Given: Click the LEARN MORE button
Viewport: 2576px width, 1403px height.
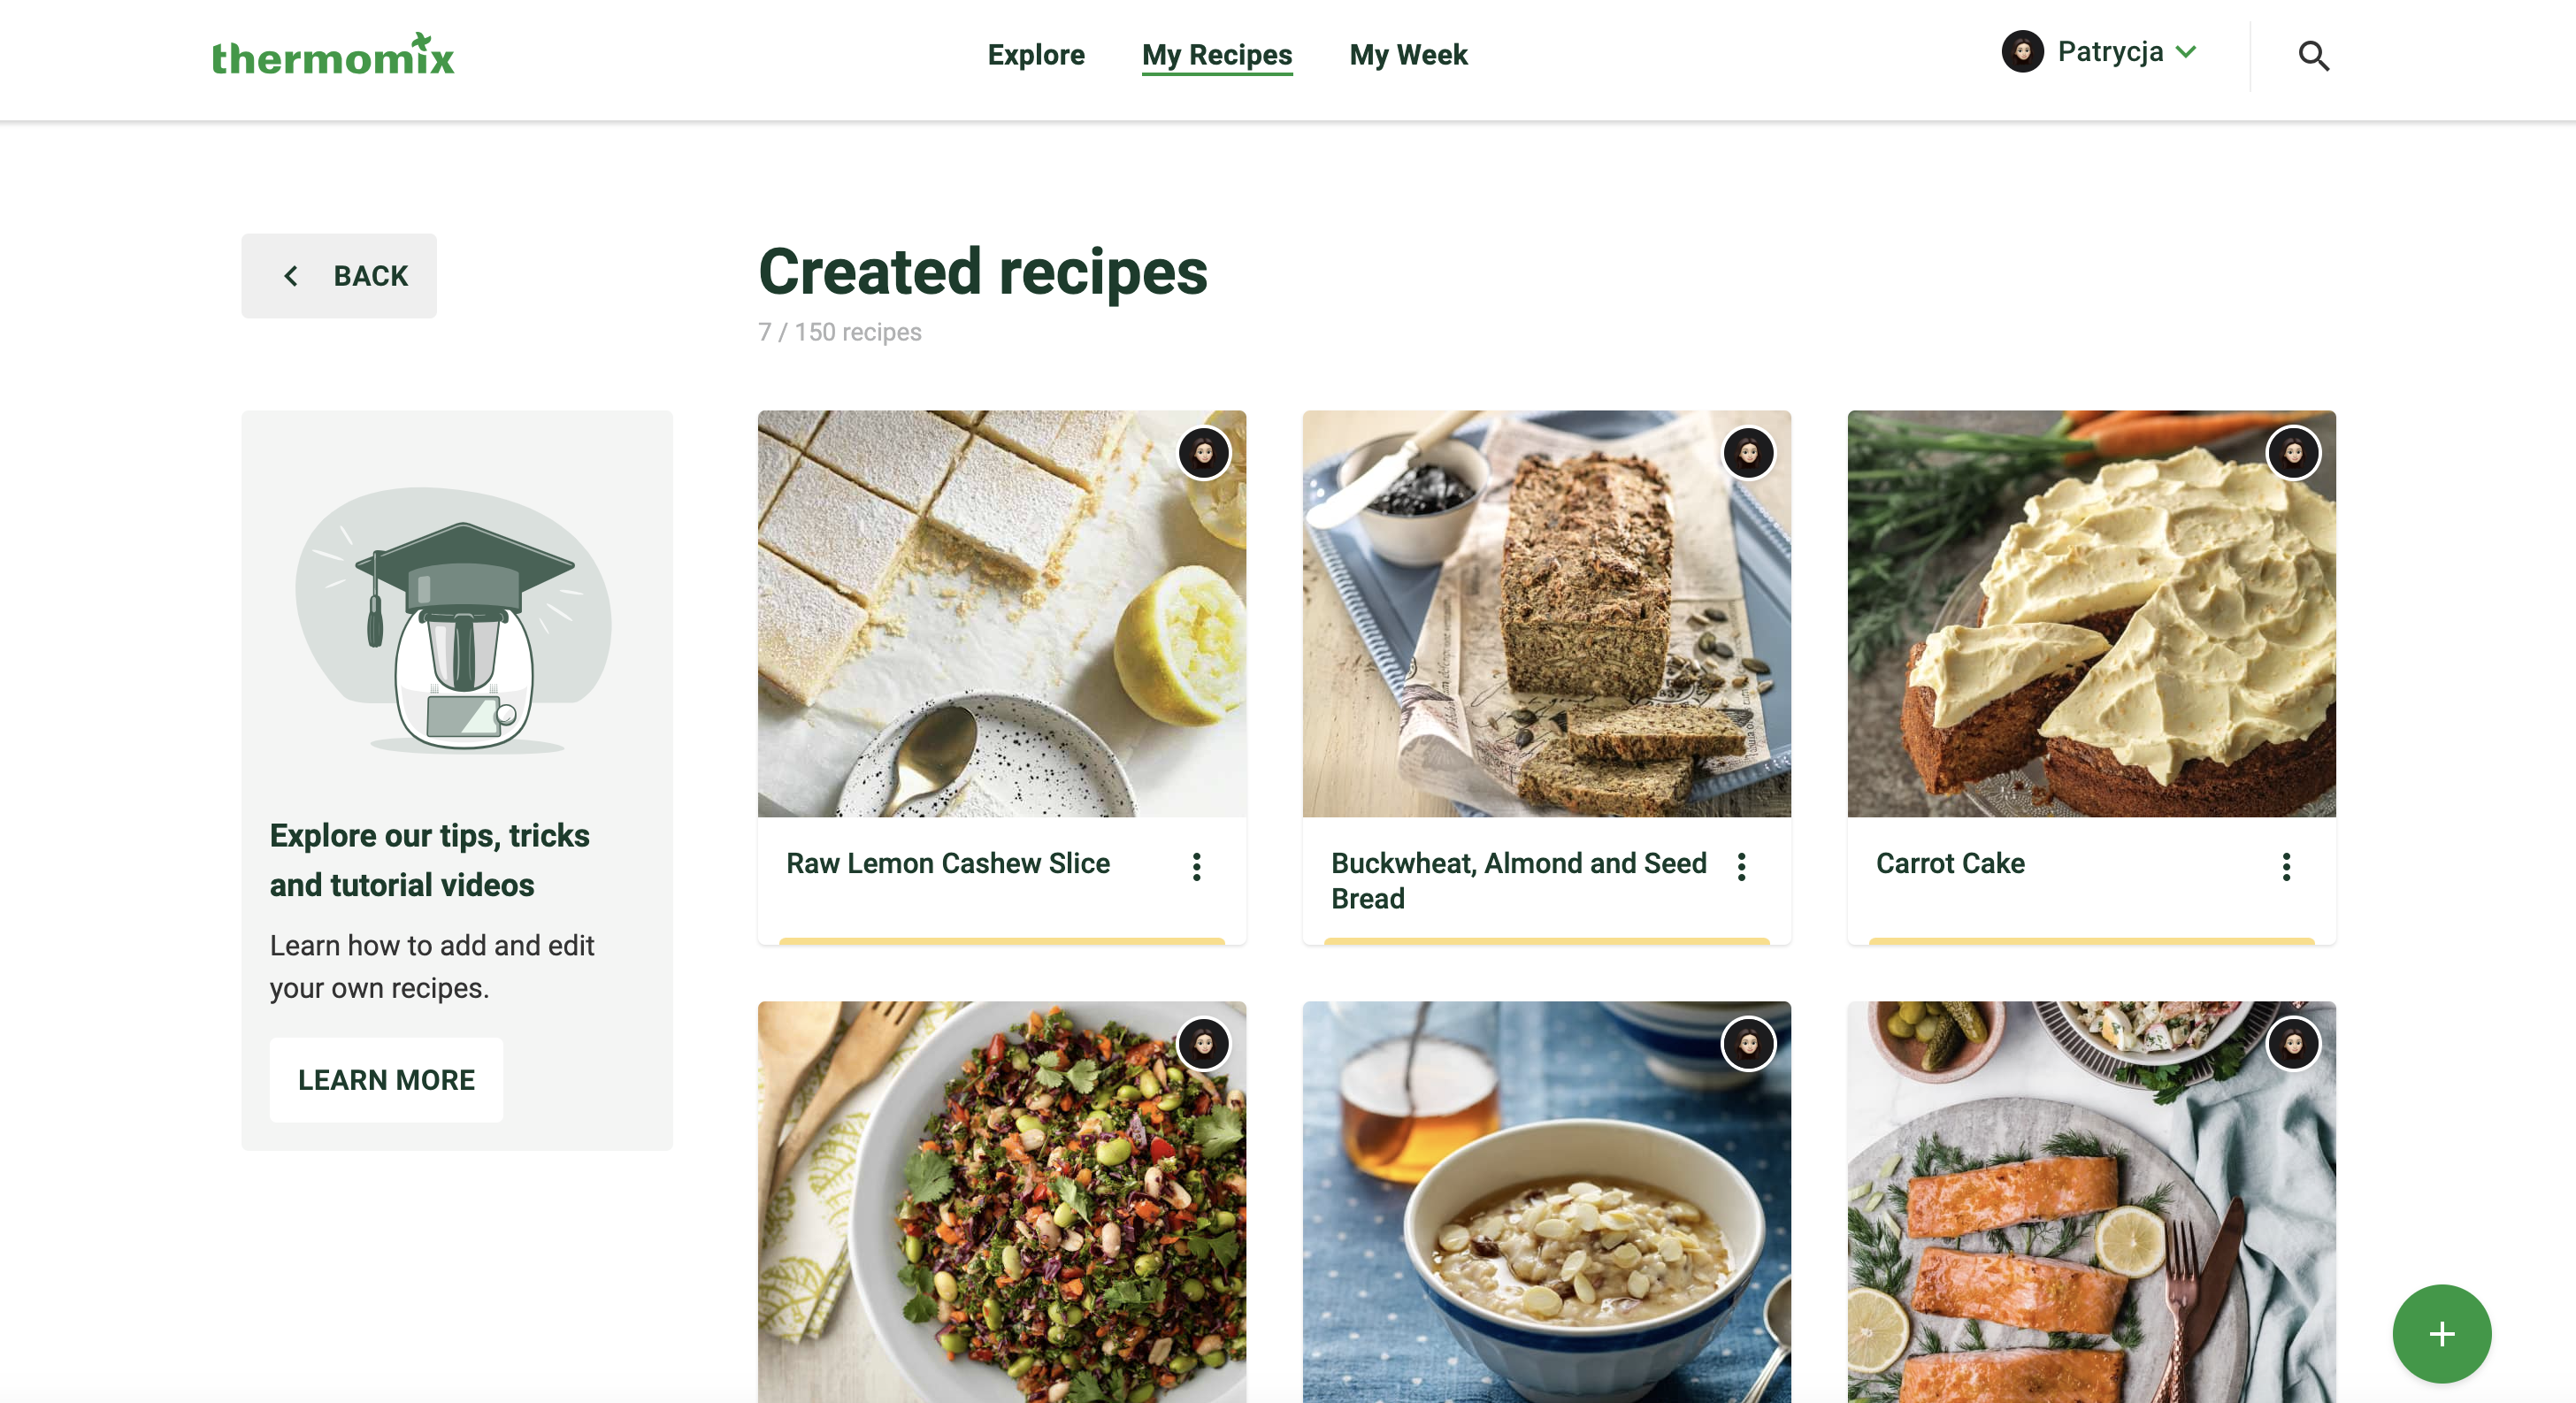Looking at the screenshot, I should [x=386, y=1080].
